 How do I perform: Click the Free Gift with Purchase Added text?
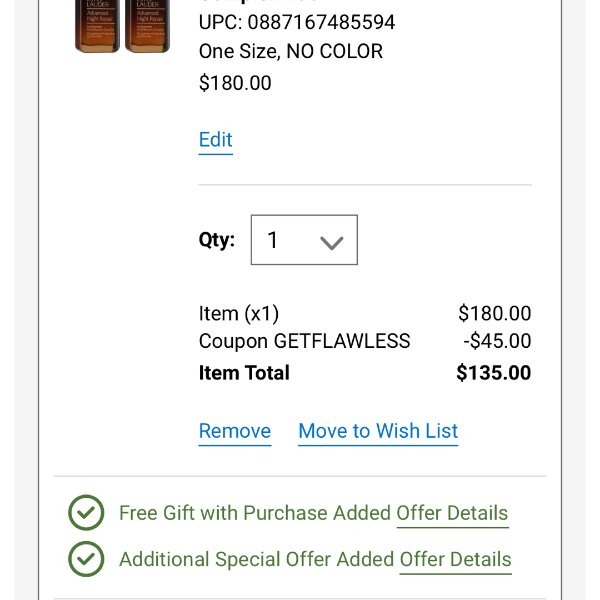255,513
